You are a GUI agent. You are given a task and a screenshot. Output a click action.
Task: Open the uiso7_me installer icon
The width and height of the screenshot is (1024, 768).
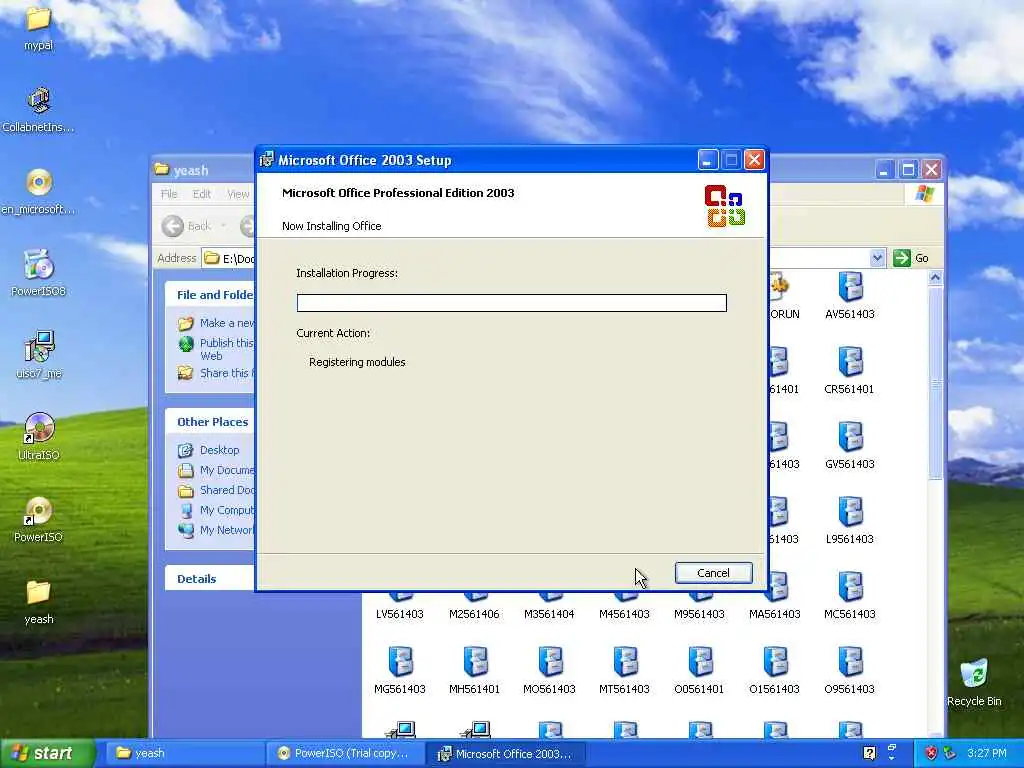(39, 356)
